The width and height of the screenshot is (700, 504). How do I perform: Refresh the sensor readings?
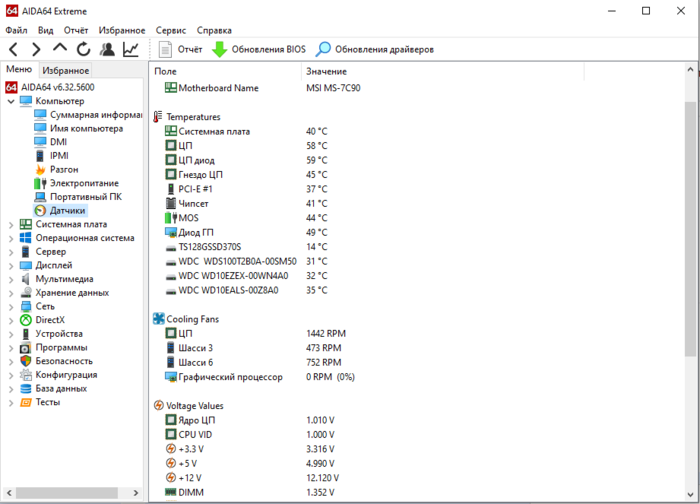pos(83,49)
